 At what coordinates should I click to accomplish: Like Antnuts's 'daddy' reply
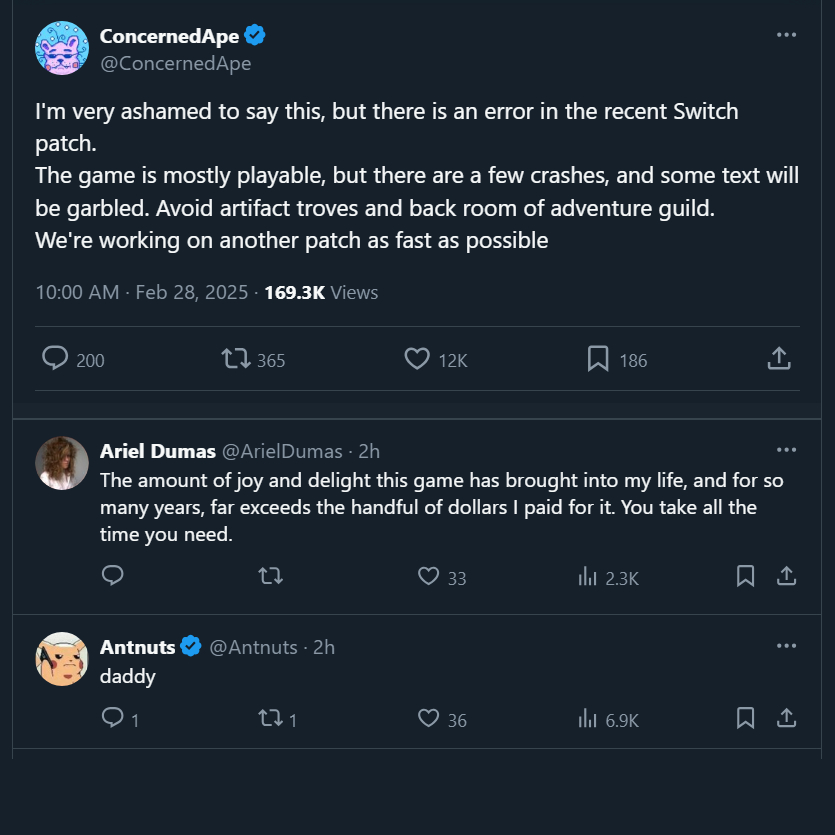tap(429, 719)
